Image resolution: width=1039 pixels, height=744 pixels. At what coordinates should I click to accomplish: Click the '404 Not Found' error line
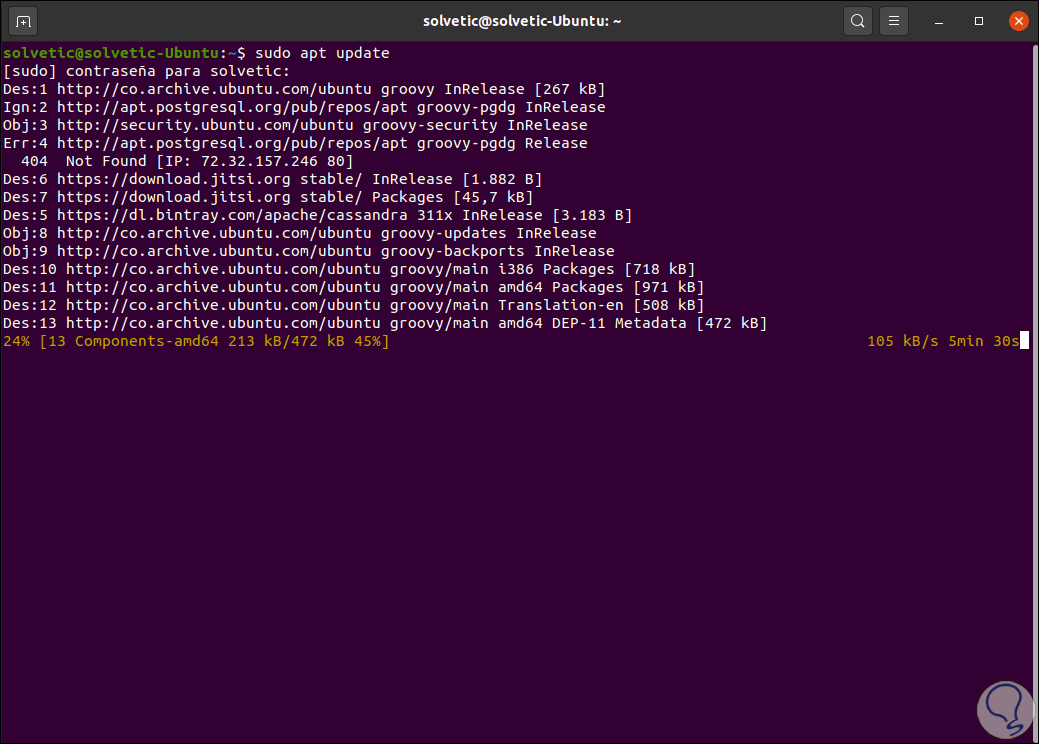(187, 161)
